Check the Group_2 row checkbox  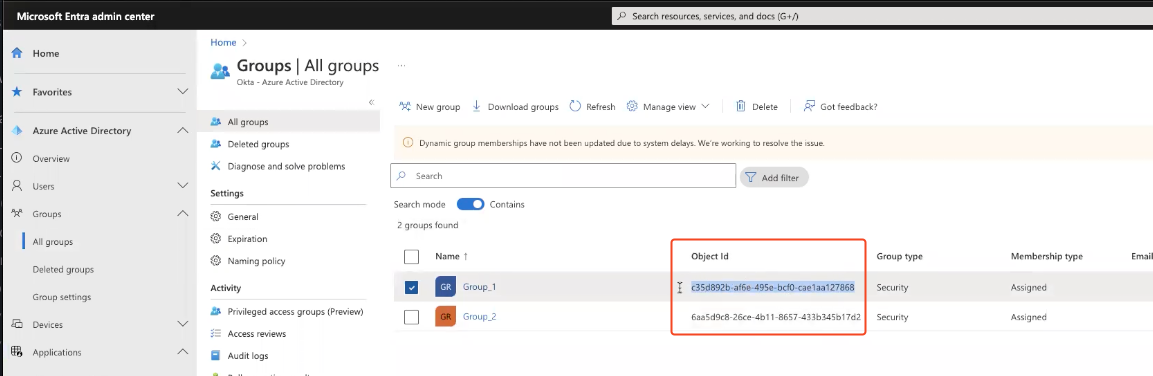click(x=412, y=317)
